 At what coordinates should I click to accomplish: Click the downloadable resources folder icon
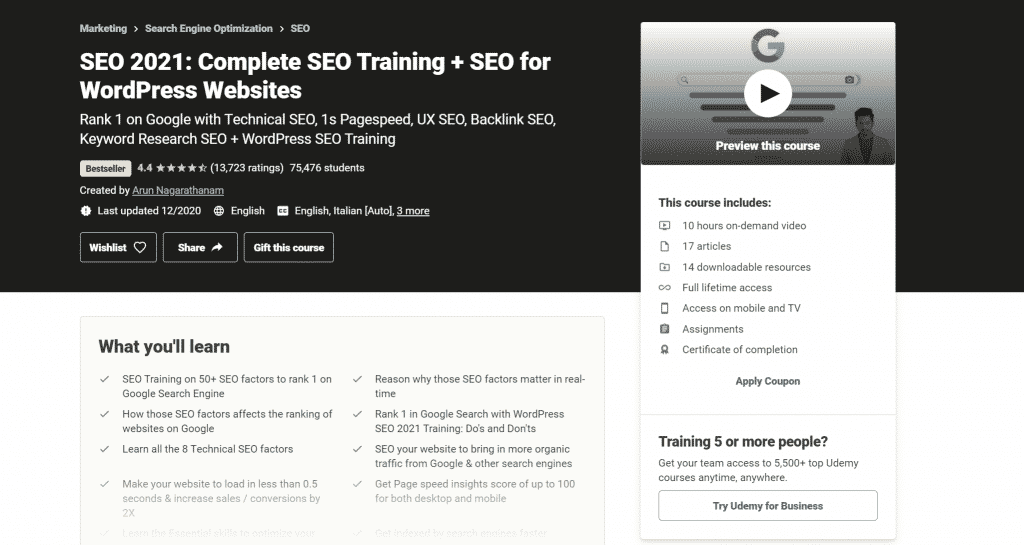pos(664,267)
